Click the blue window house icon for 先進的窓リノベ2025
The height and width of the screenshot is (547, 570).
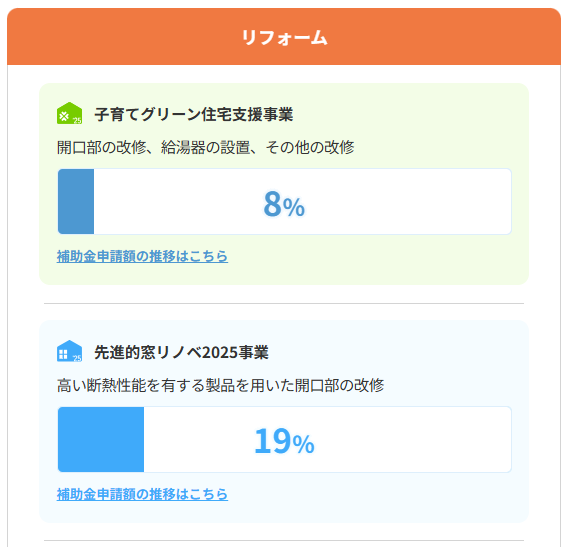(x=69, y=351)
